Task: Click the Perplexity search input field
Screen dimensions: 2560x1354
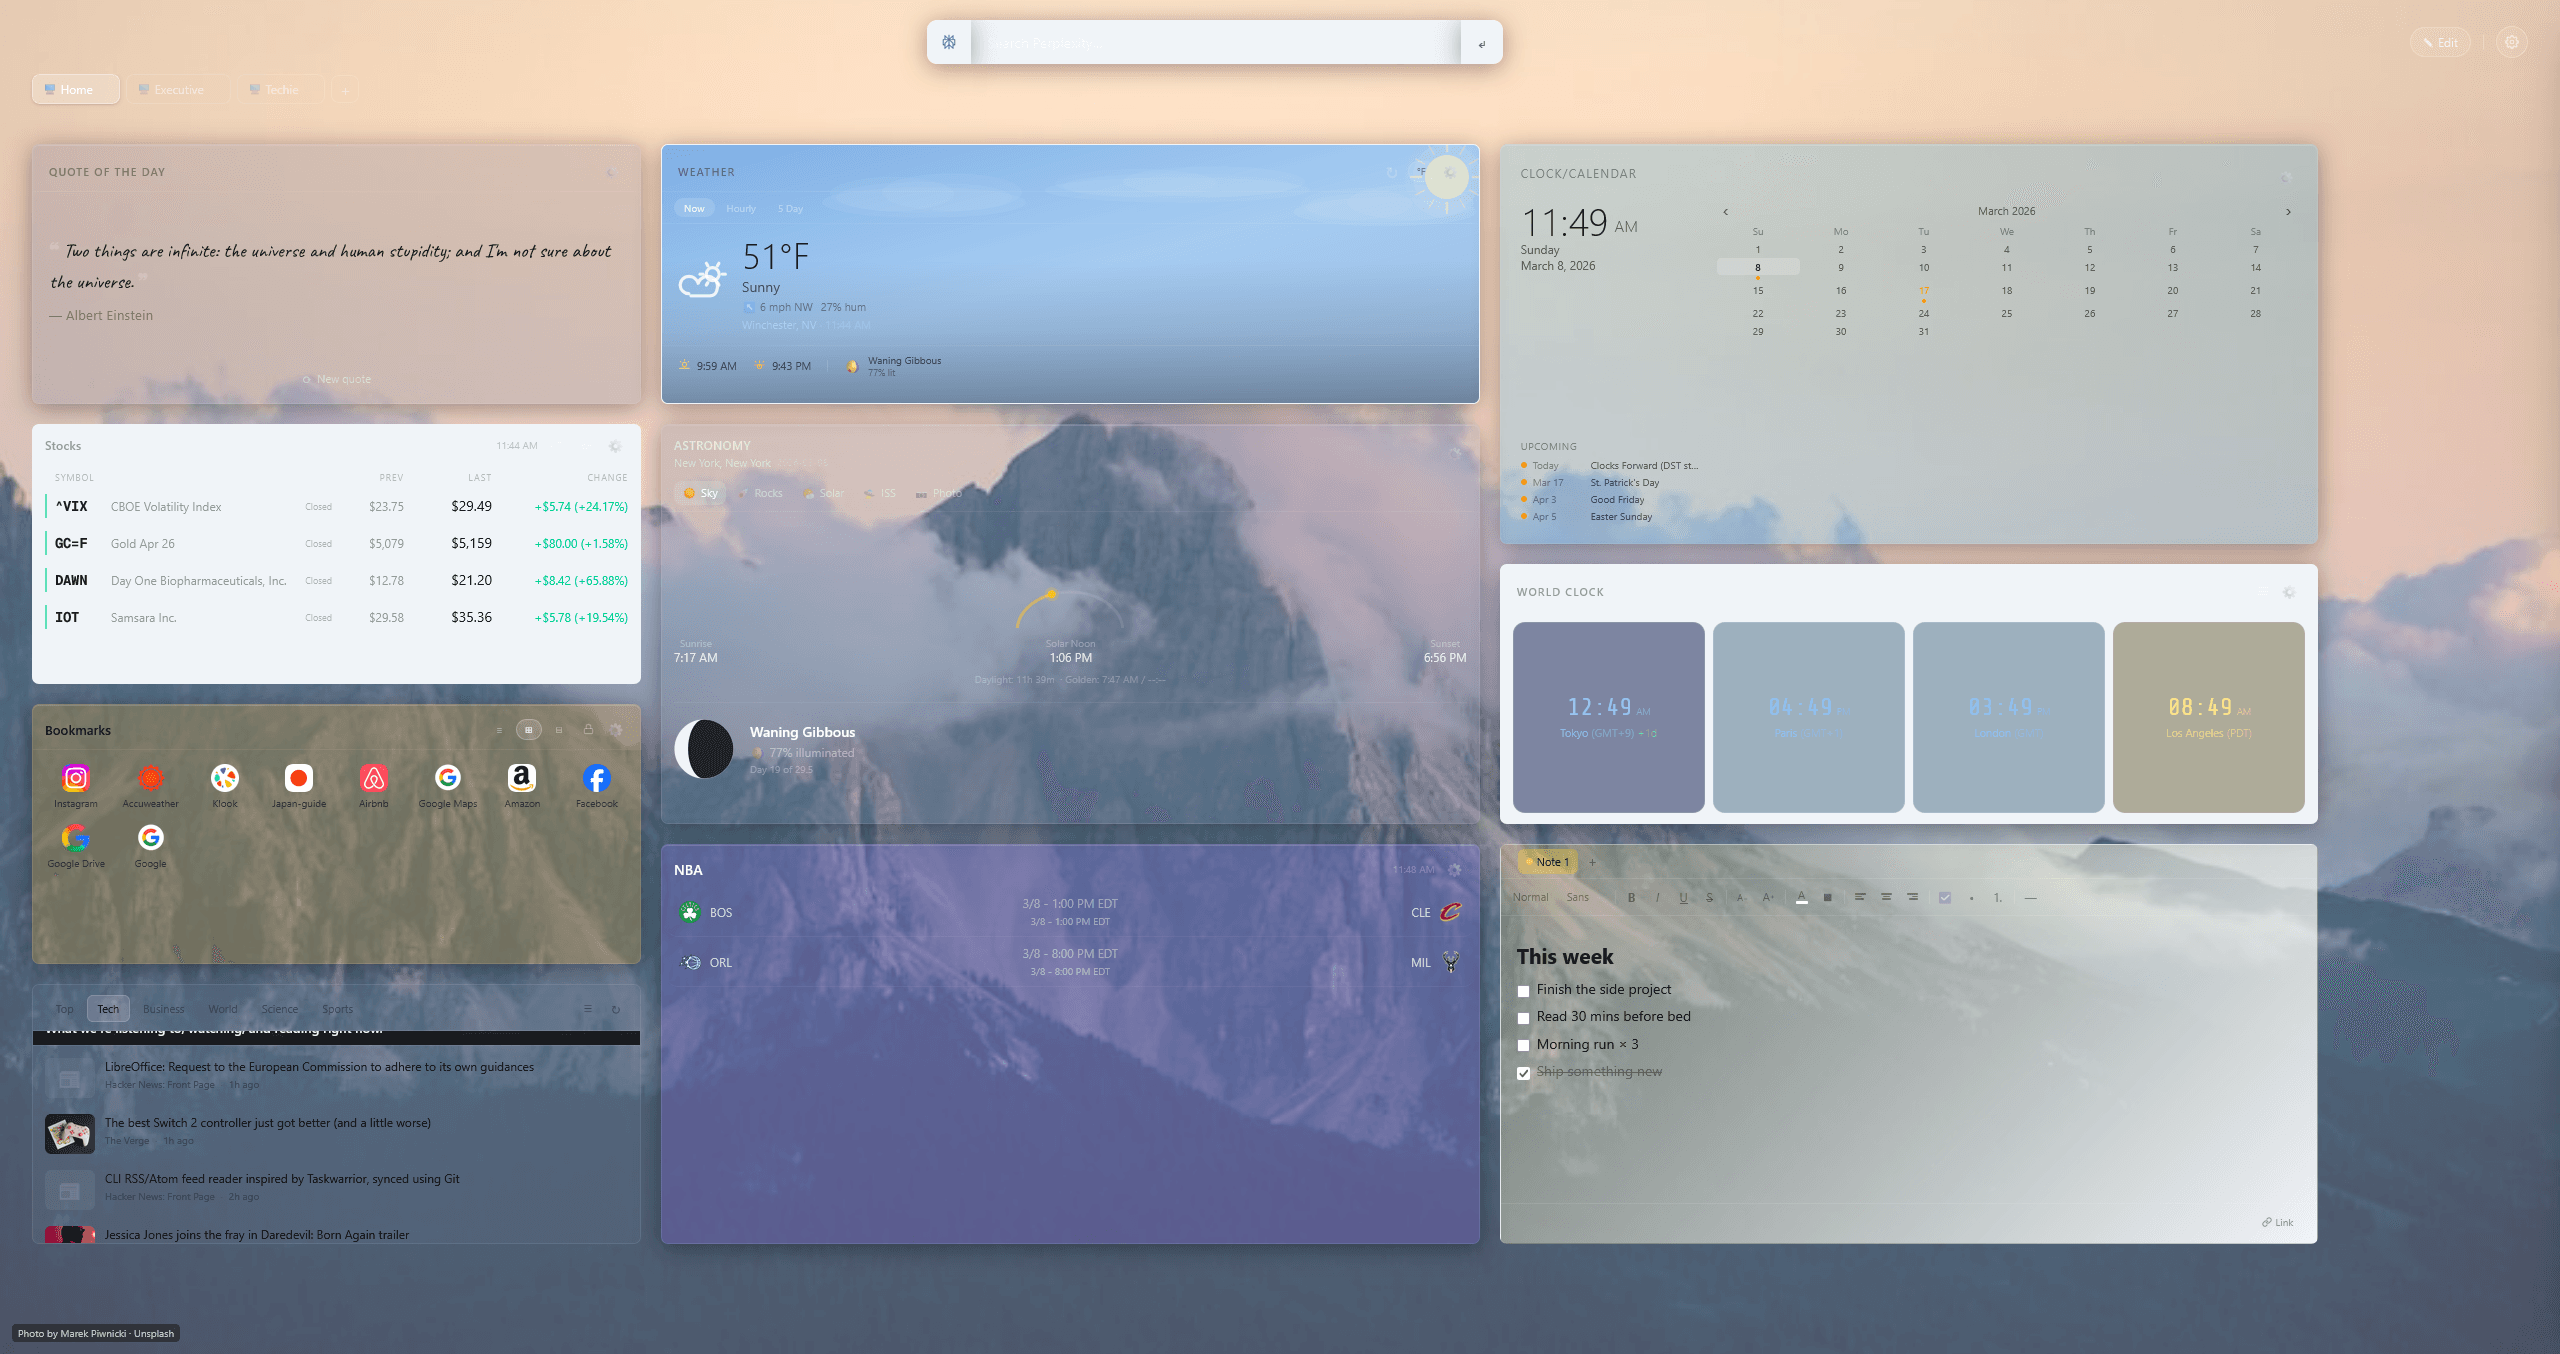Action: [1200, 42]
